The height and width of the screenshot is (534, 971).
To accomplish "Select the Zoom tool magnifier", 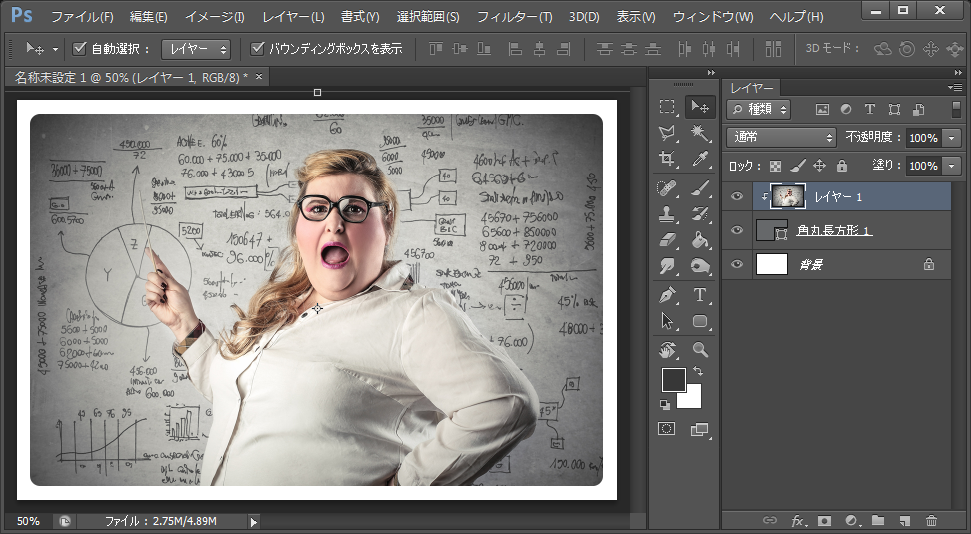I will pos(700,349).
